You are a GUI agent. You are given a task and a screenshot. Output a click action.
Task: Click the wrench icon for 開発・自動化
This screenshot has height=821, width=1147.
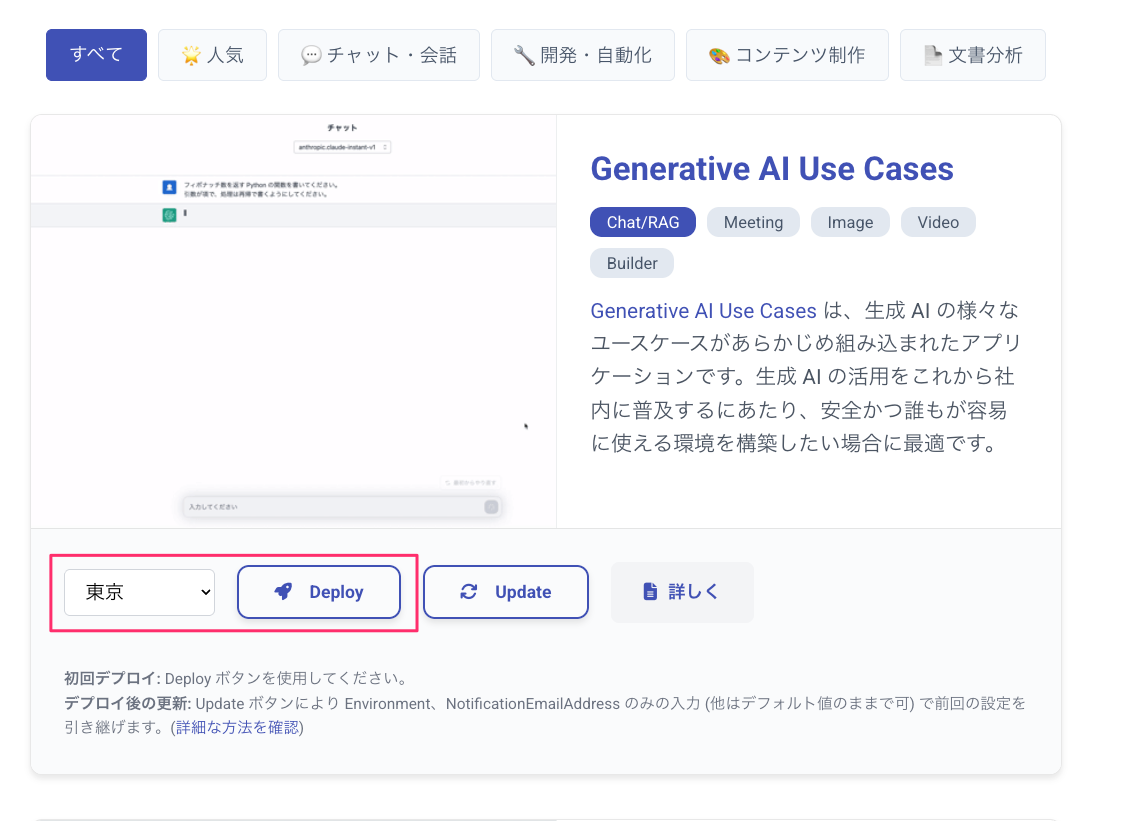coord(523,56)
